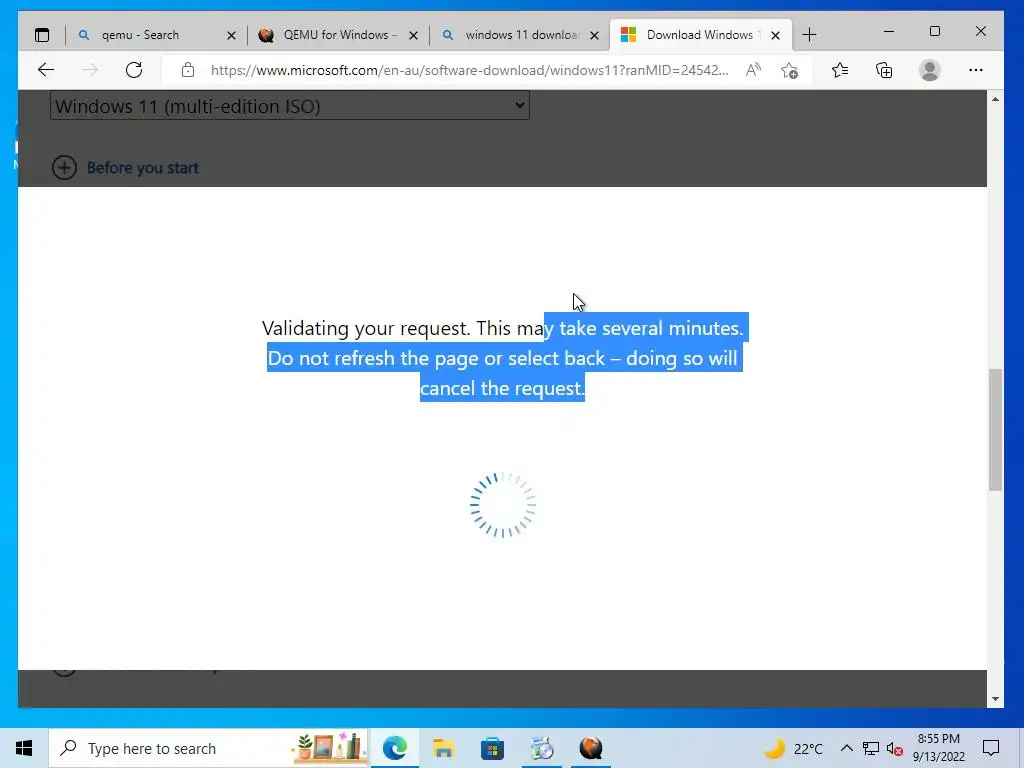Open the weather widget showing 22°C
This screenshot has height=768, width=1024.
pyautogui.click(x=793, y=748)
